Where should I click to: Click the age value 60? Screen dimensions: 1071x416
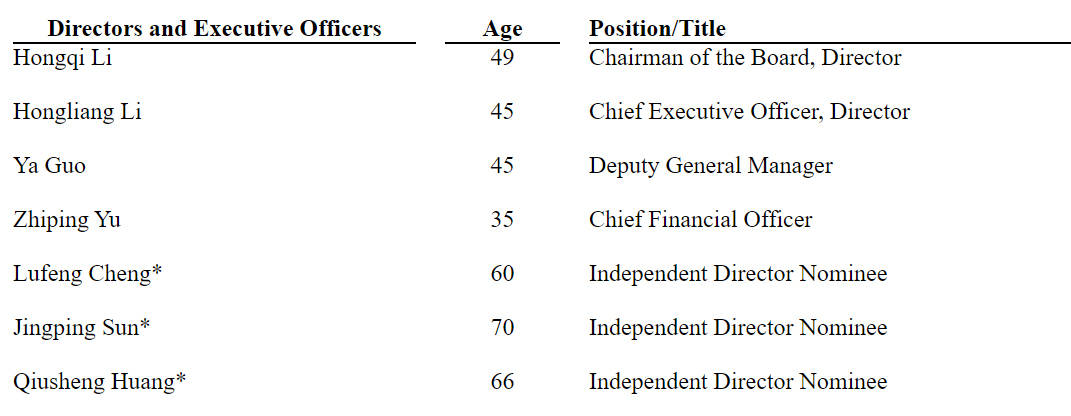(502, 274)
